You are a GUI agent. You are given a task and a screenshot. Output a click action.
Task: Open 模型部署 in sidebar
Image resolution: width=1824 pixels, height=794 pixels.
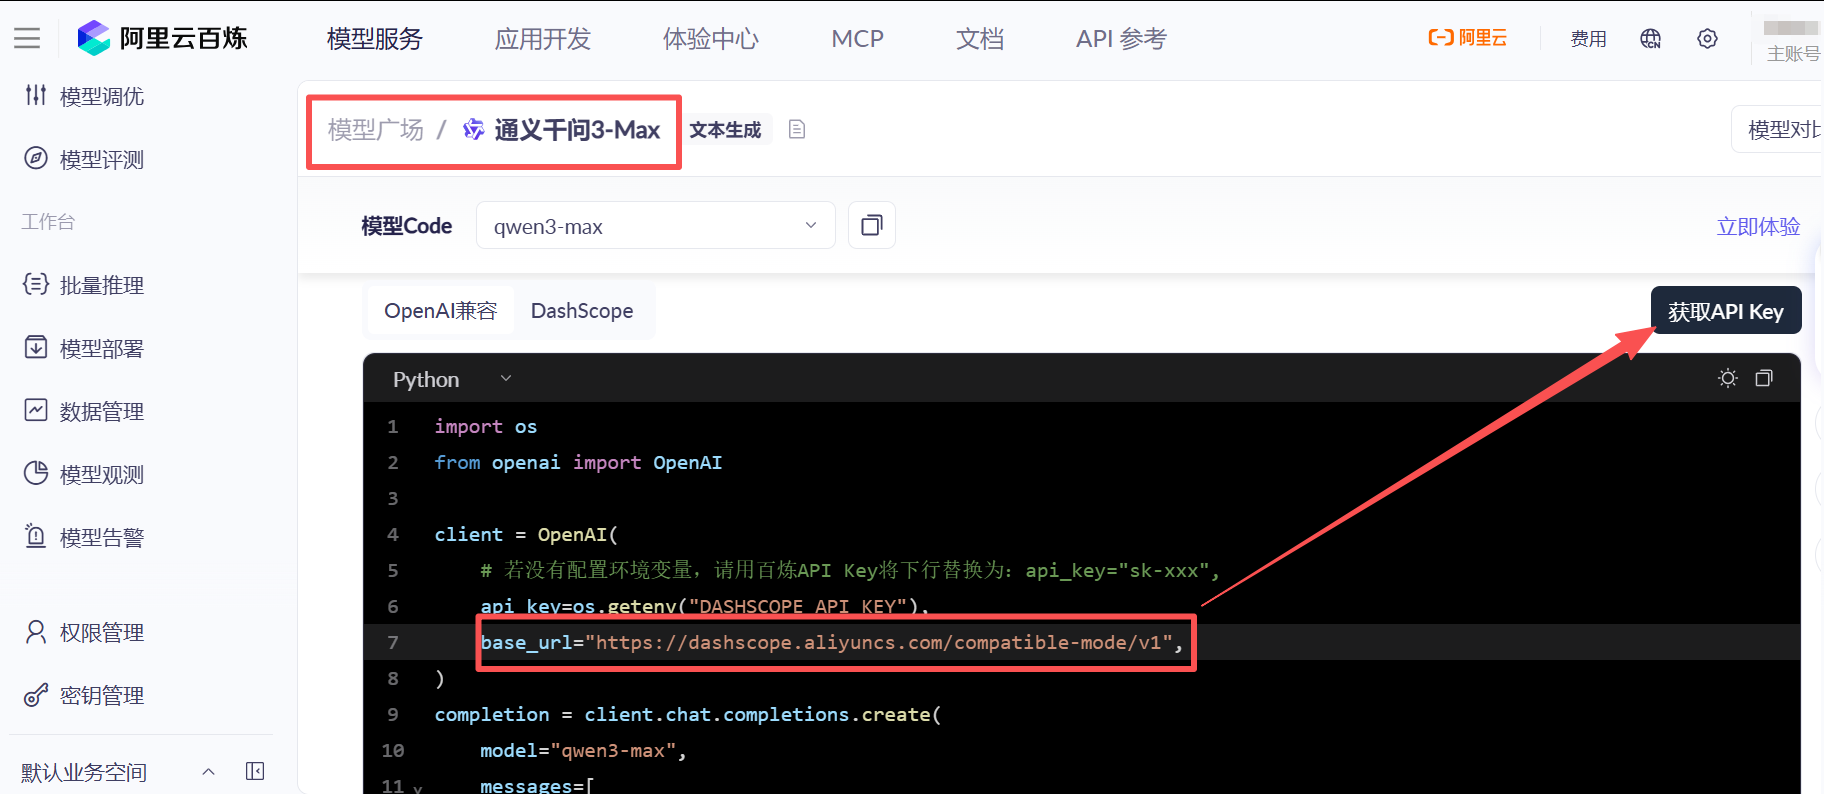click(102, 348)
